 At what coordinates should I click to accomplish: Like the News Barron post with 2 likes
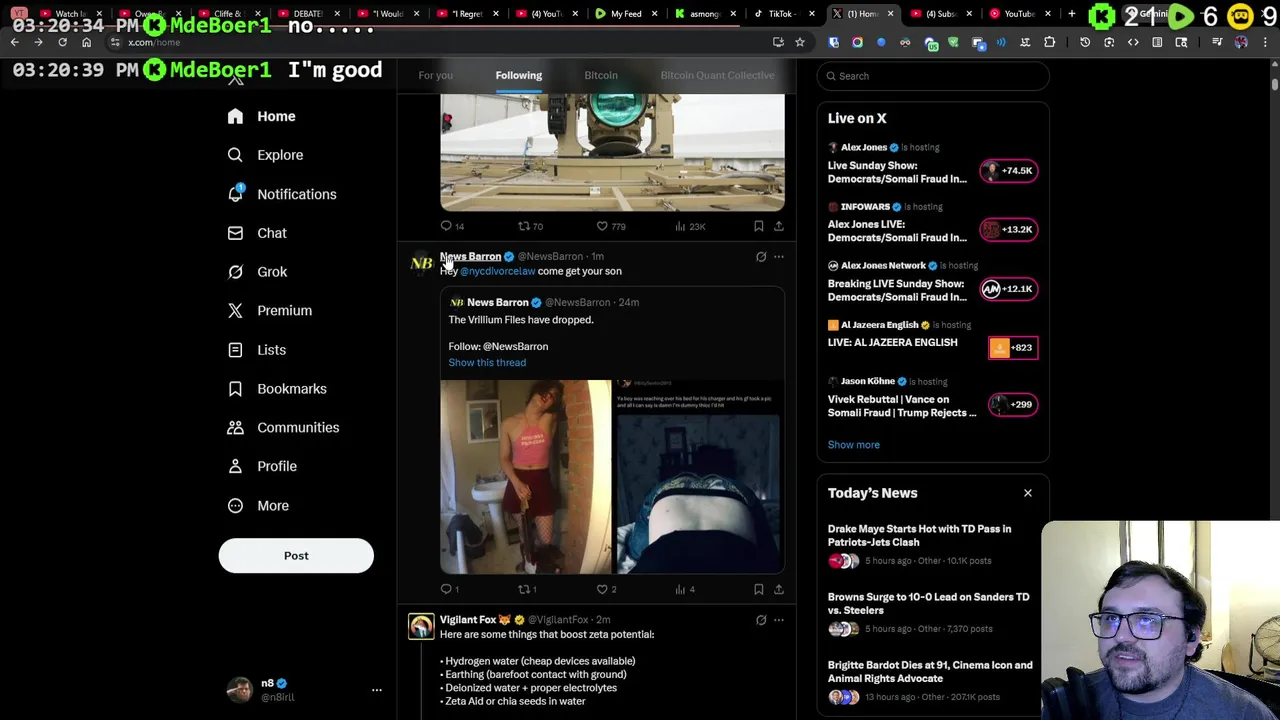pyautogui.click(x=606, y=589)
